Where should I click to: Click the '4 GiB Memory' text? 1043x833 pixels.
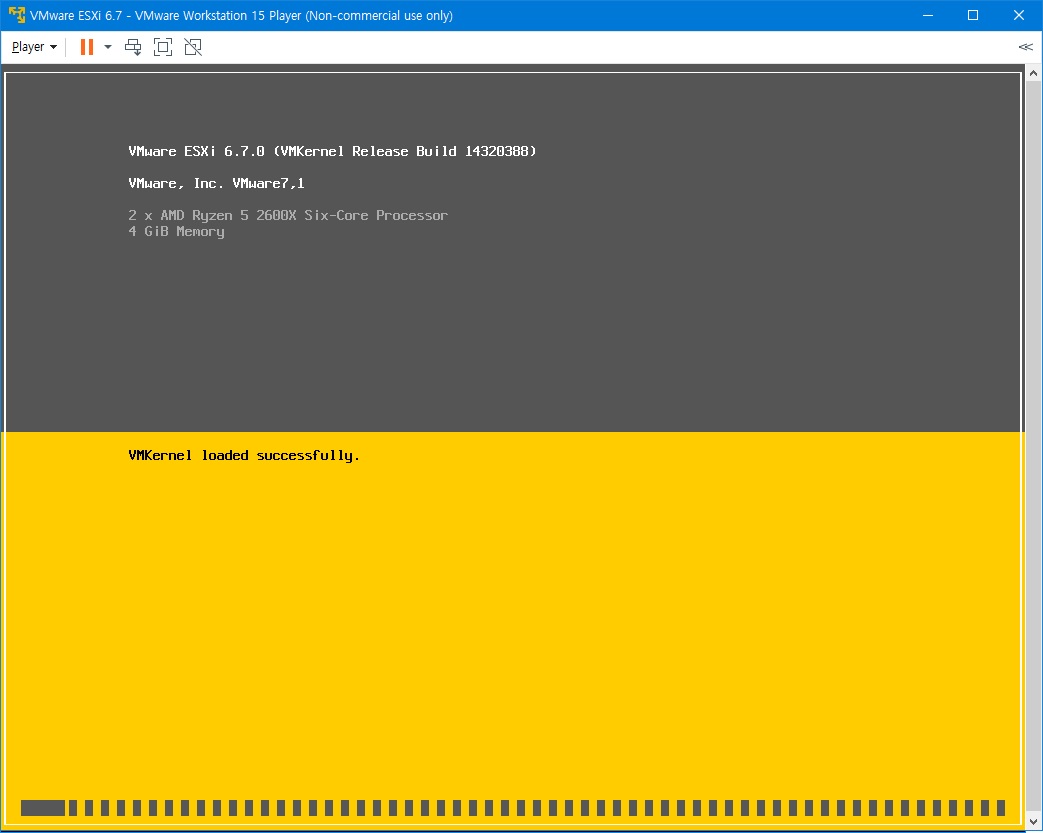176,231
